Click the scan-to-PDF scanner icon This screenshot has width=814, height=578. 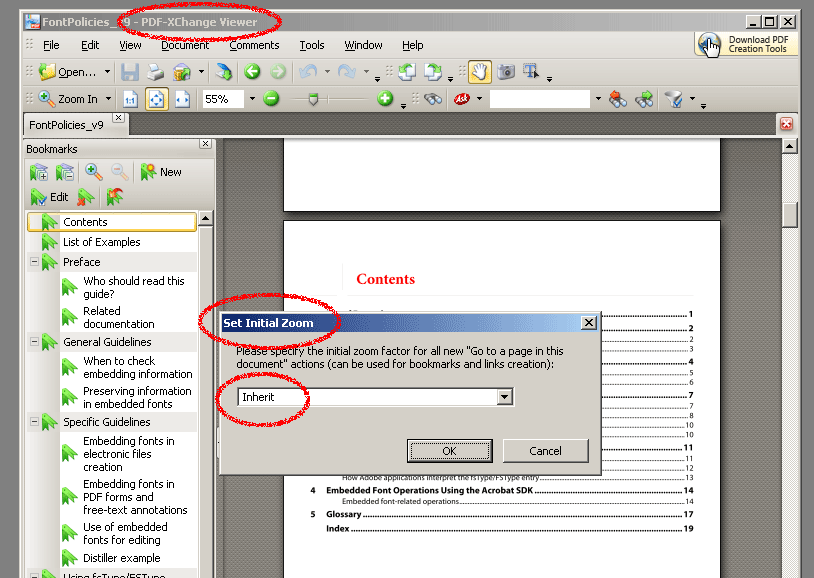[224, 72]
